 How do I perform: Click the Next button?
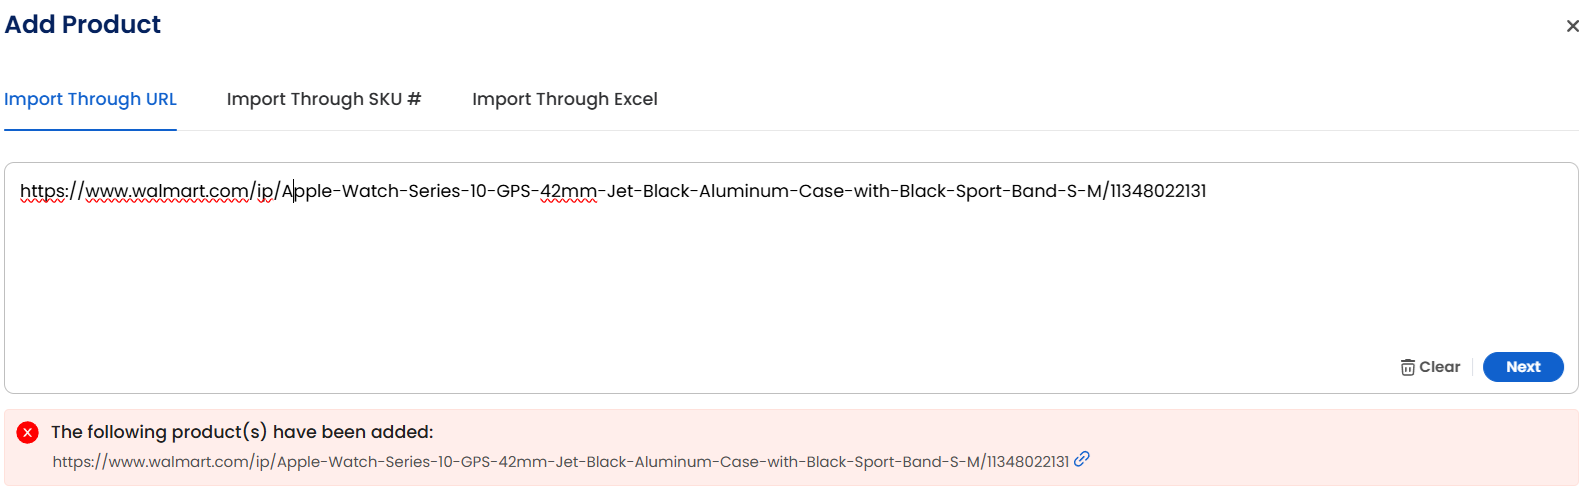point(1523,367)
